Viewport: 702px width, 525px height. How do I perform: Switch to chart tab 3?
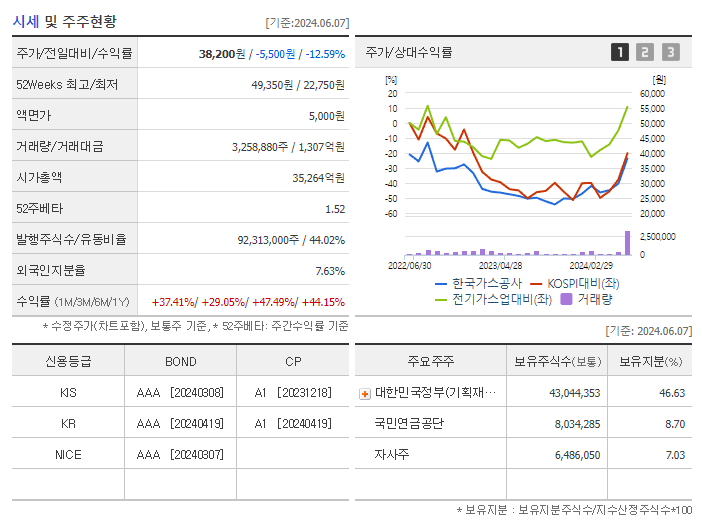coord(671,52)
